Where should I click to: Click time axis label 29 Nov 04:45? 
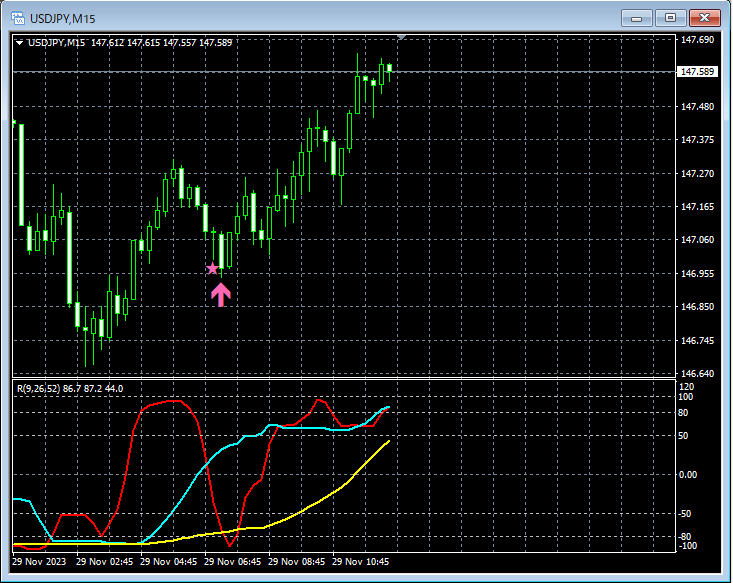pyautogui.click(x=168, y=561)
